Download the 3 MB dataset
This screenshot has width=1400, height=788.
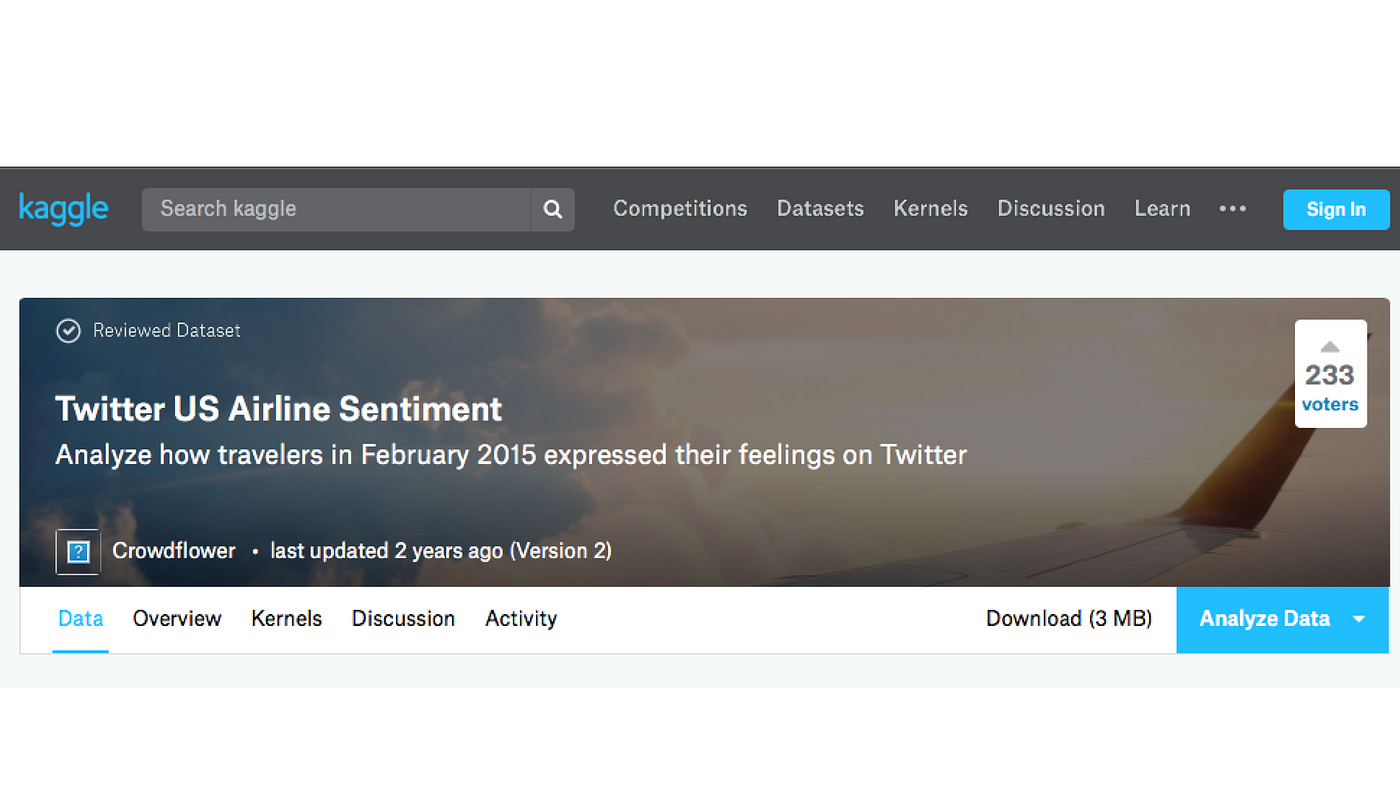coord(1068,619)
